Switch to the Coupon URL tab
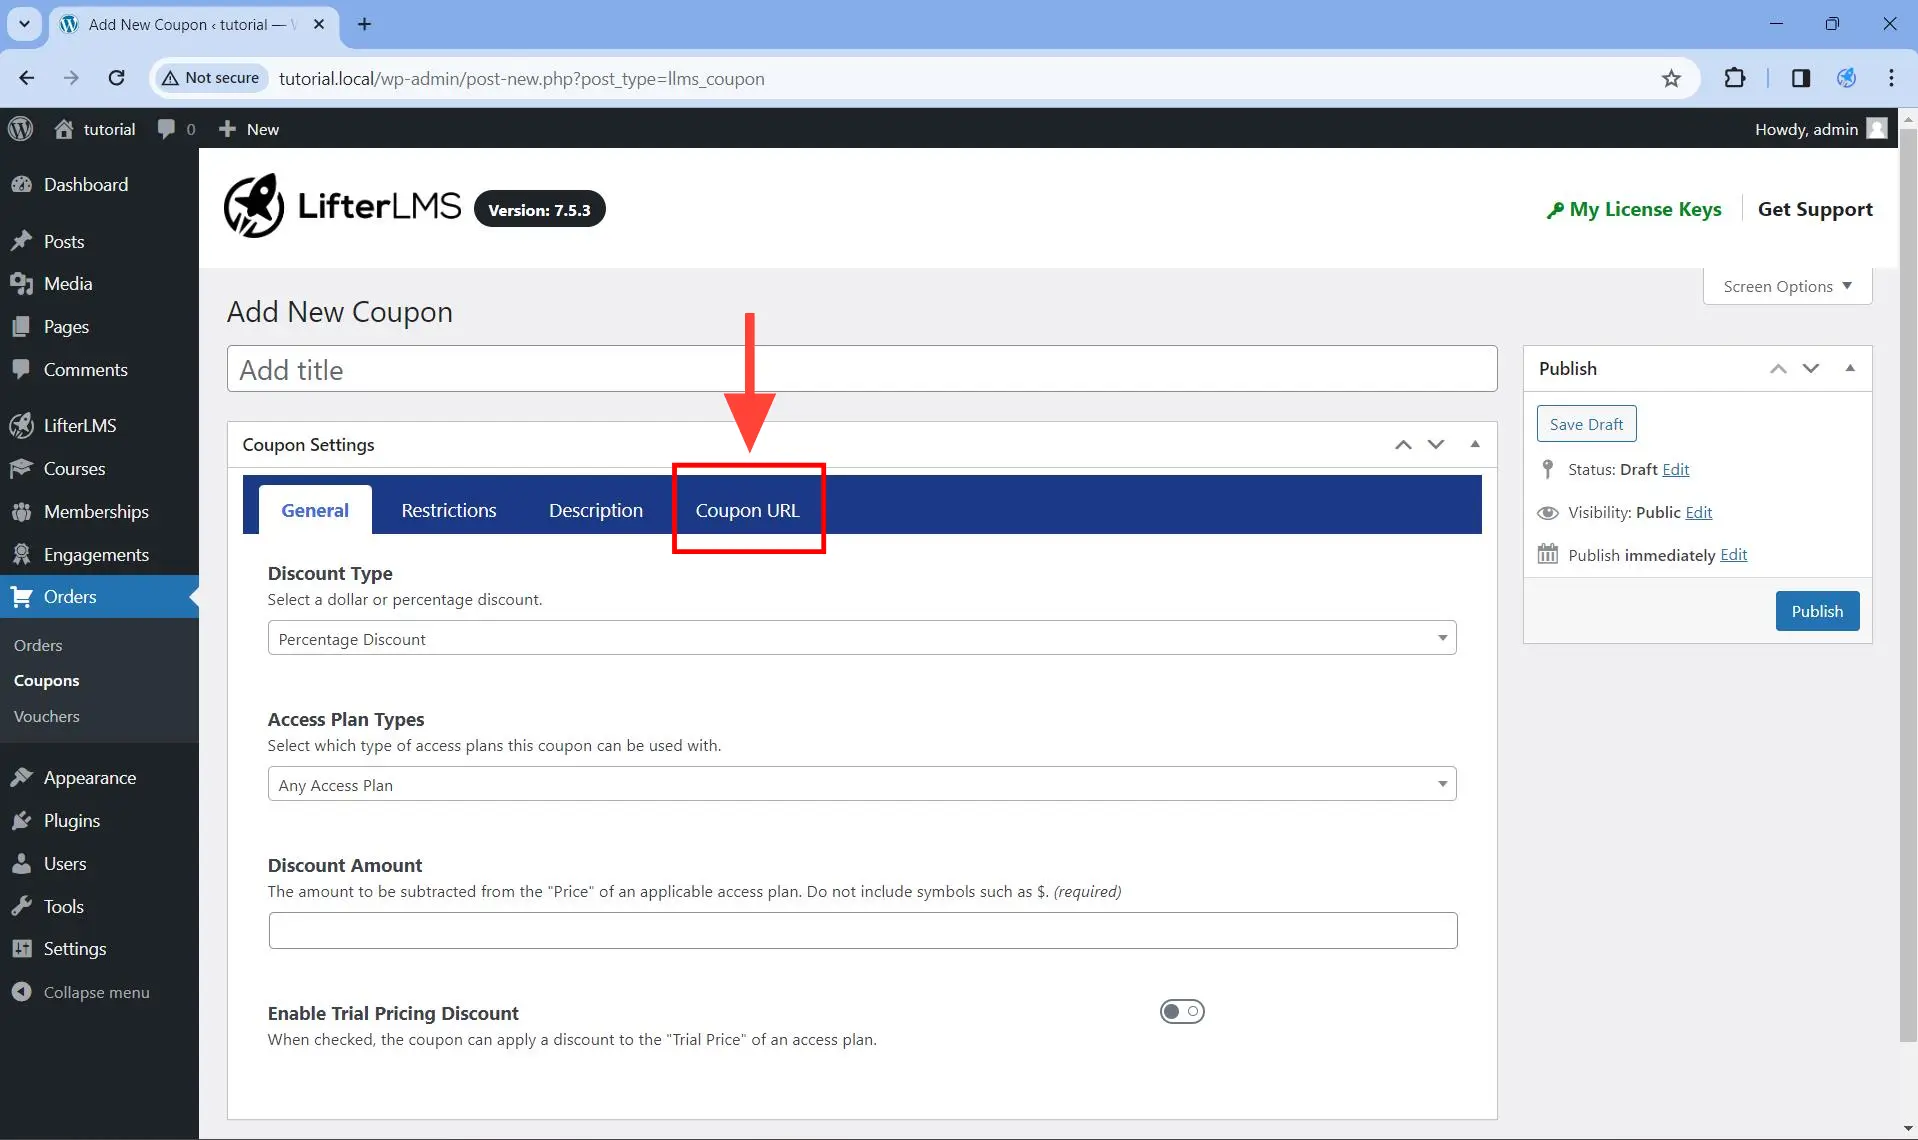The width and height of the screenshot is (1918, 1140). click(x=748, y=510)
